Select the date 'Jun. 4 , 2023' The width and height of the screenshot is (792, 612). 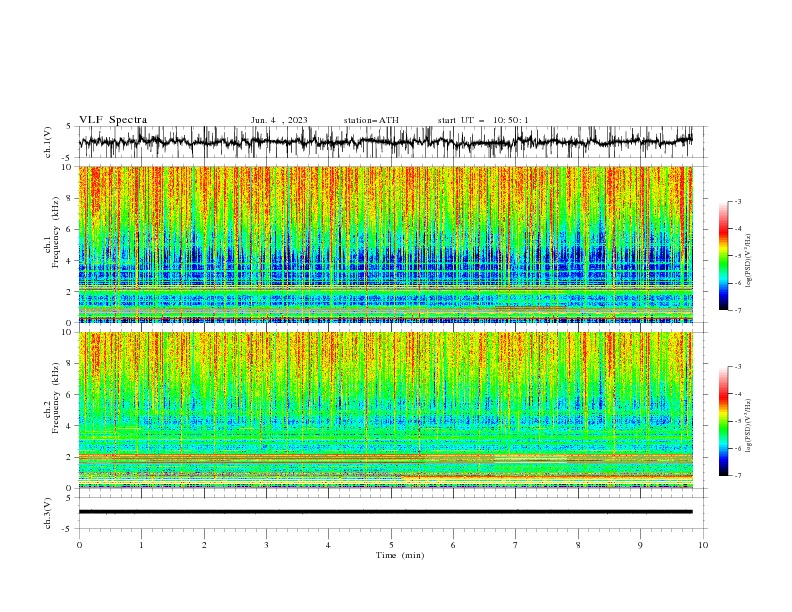(x=279, y=120)
